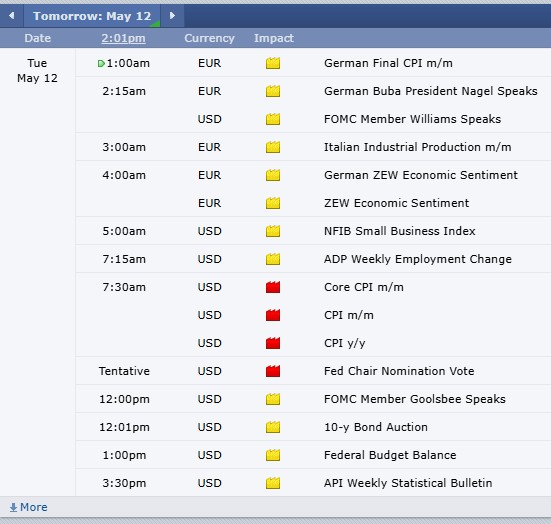Click the Currency column header

209,38
